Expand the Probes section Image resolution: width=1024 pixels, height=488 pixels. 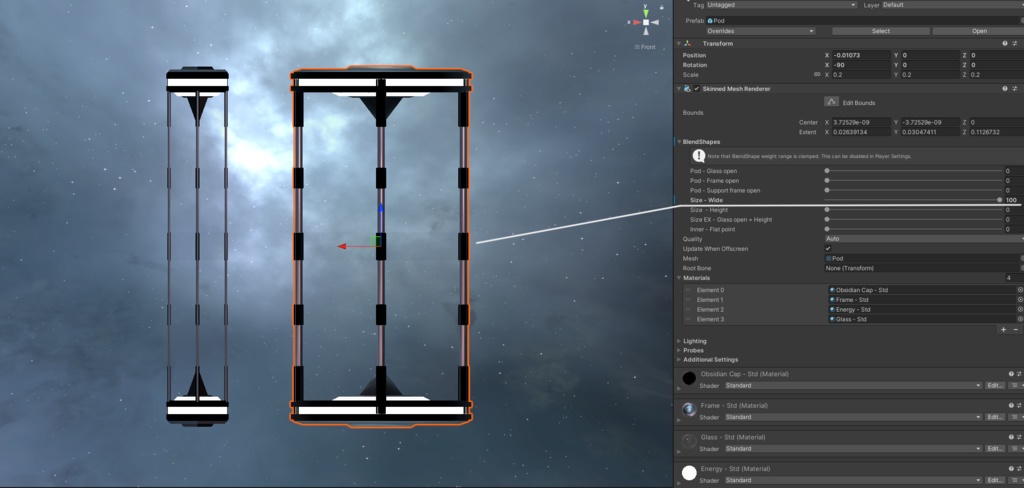tap(679, 350)
